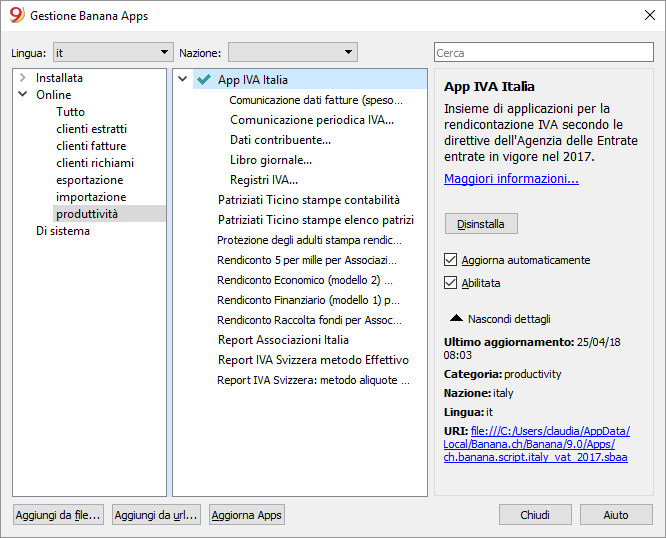
Task: Toggle Aggiorna automaticamente checkbox
Action: 450,259
